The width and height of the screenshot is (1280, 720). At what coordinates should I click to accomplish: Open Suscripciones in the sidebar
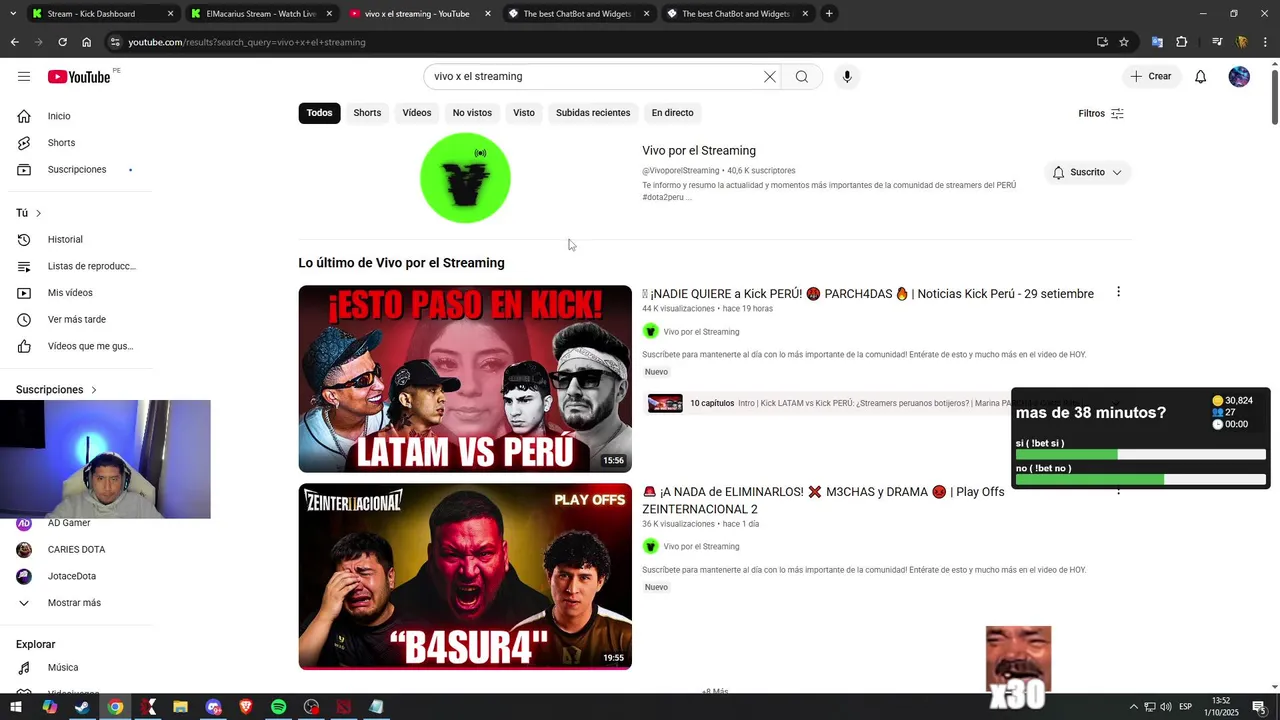76,170
